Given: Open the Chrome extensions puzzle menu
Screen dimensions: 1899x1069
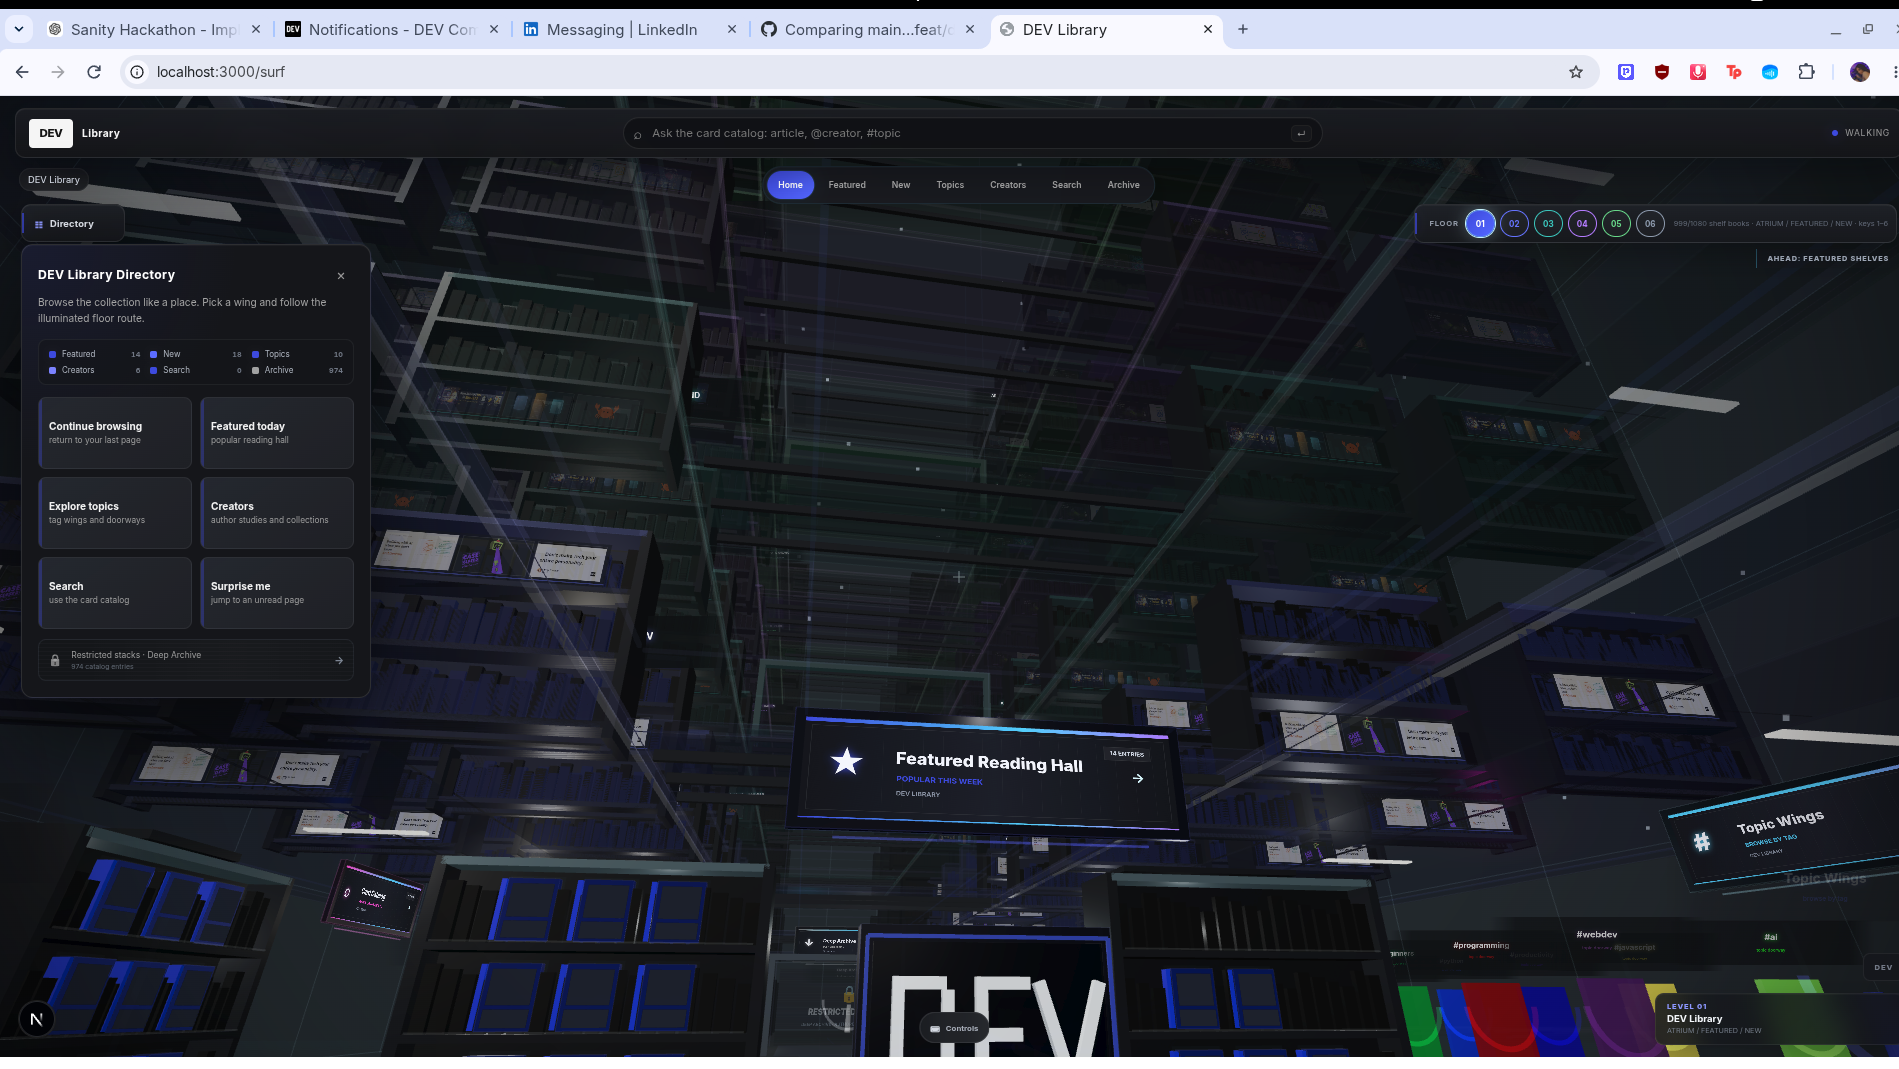Looking at the screenshot, I should 1806,72.
